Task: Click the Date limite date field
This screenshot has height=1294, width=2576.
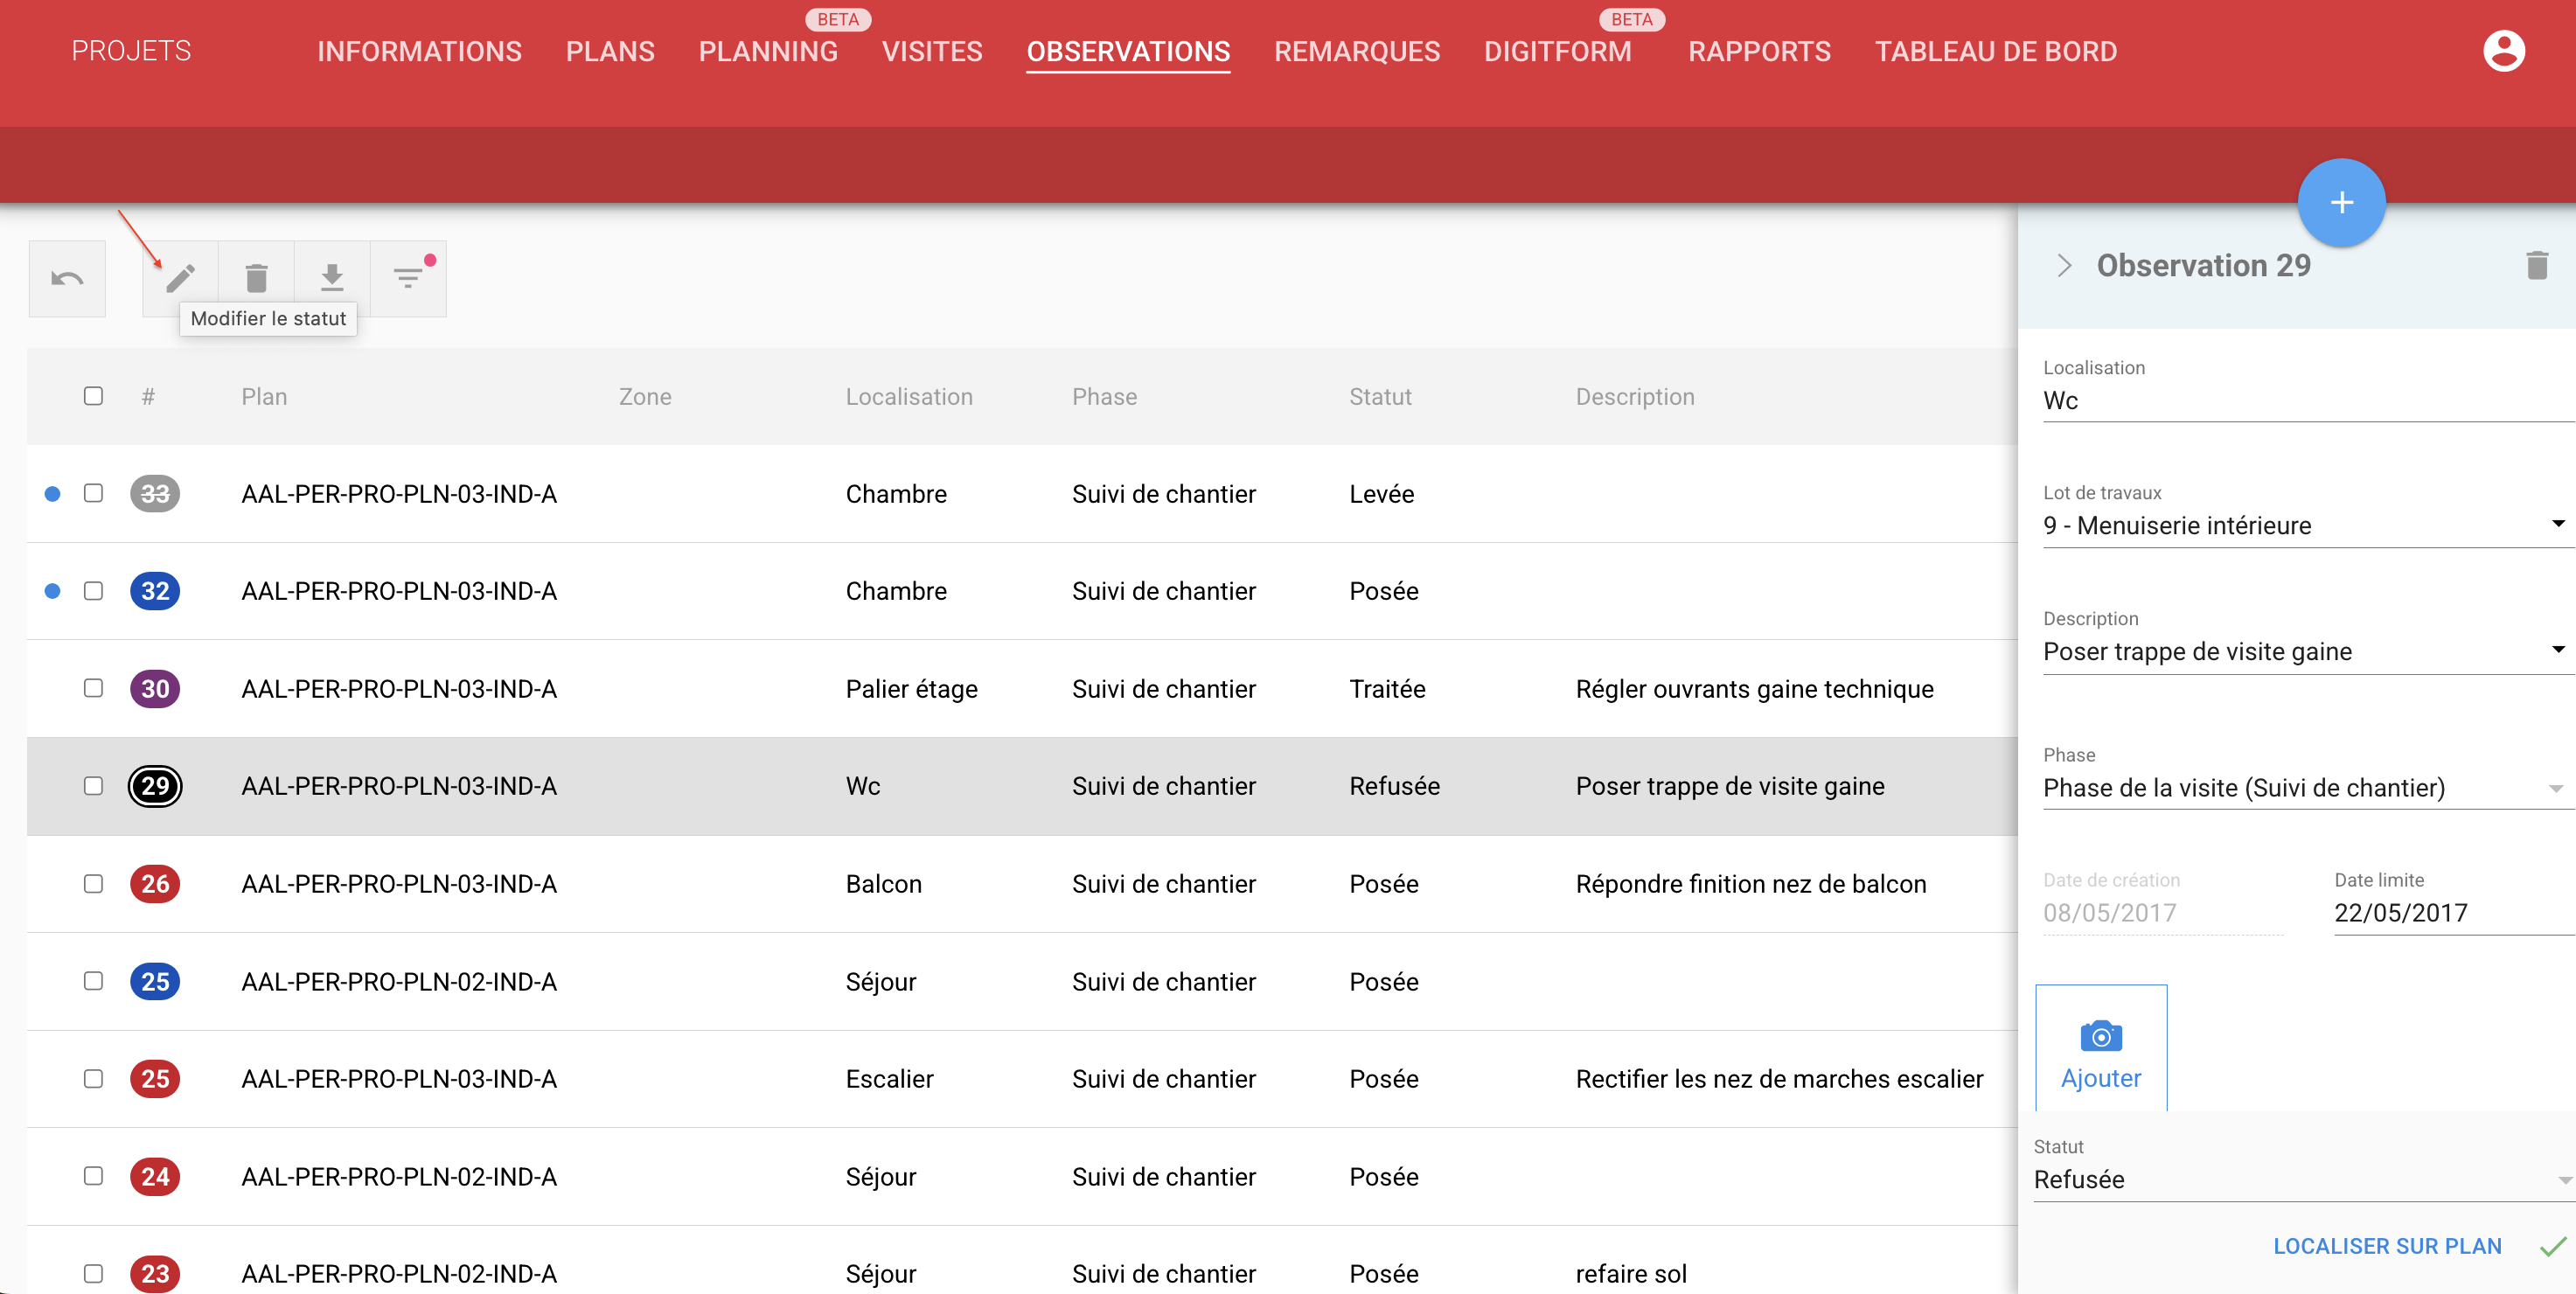Action: pos(2448,912)
